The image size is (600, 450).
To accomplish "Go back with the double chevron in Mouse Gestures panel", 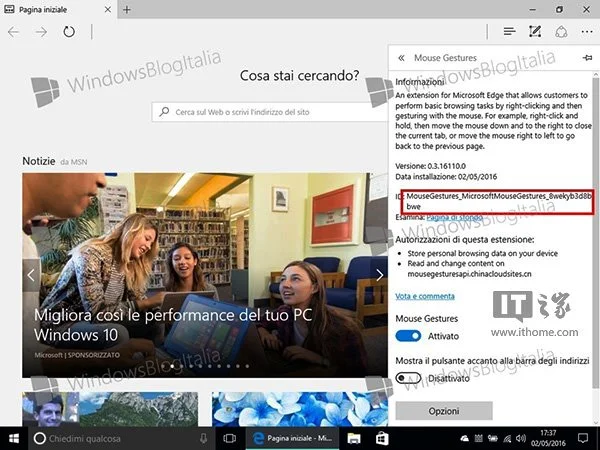I will point(401,58).
